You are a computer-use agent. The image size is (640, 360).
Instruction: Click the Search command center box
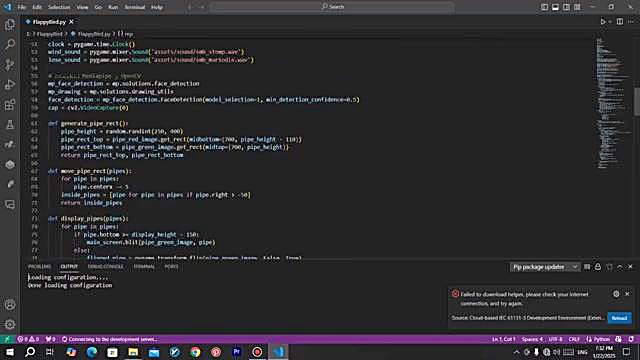(332, 7)
